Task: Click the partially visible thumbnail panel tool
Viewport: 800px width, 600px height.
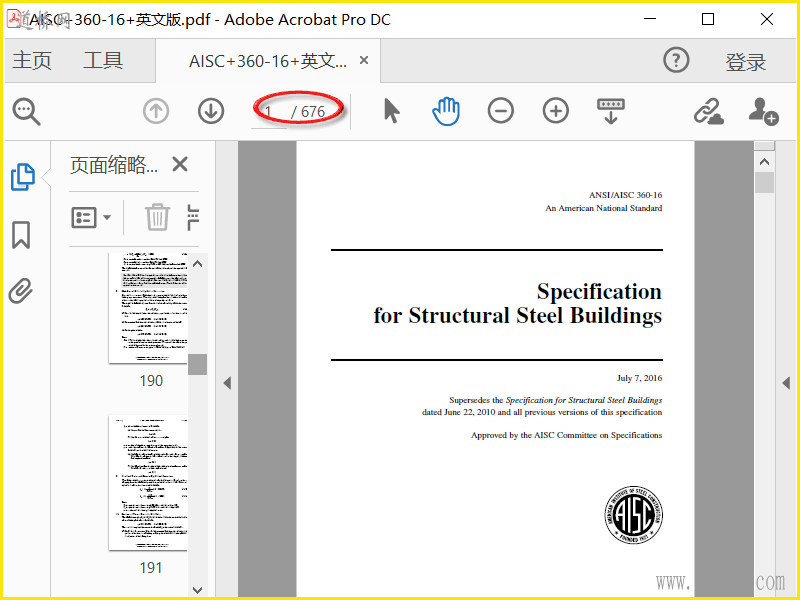Action: pyautogui.click(x=193, y=217)
